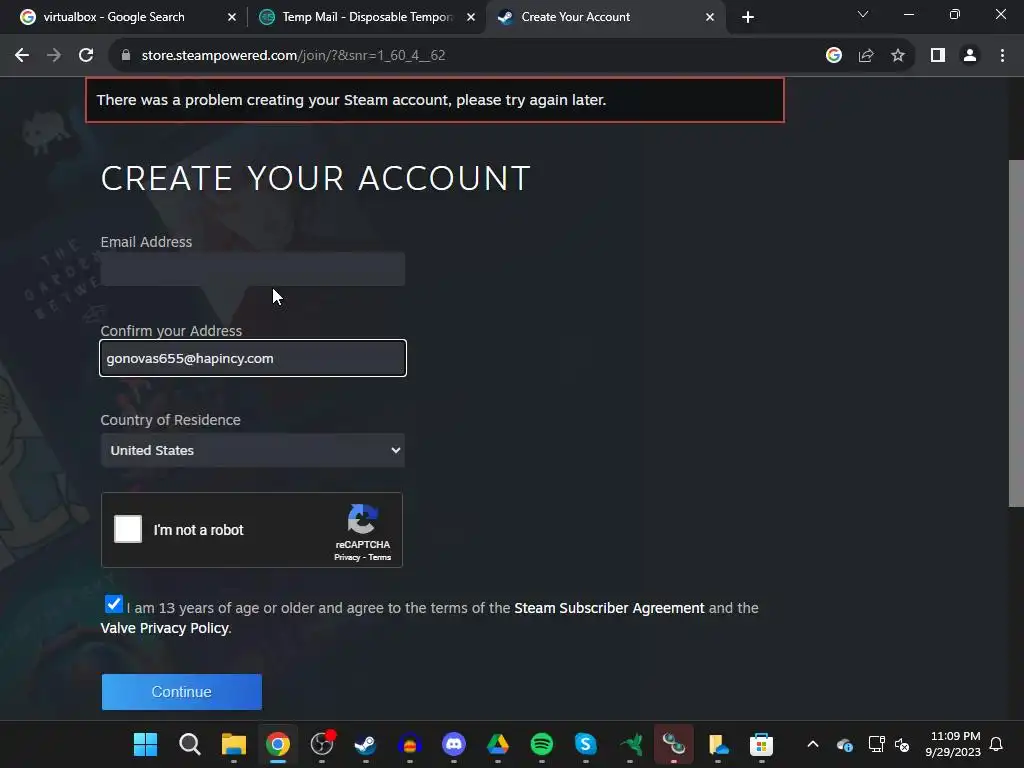Open the reCAPTCHA Privacy link
The image size is (1024, 768).
pos(347,557)
